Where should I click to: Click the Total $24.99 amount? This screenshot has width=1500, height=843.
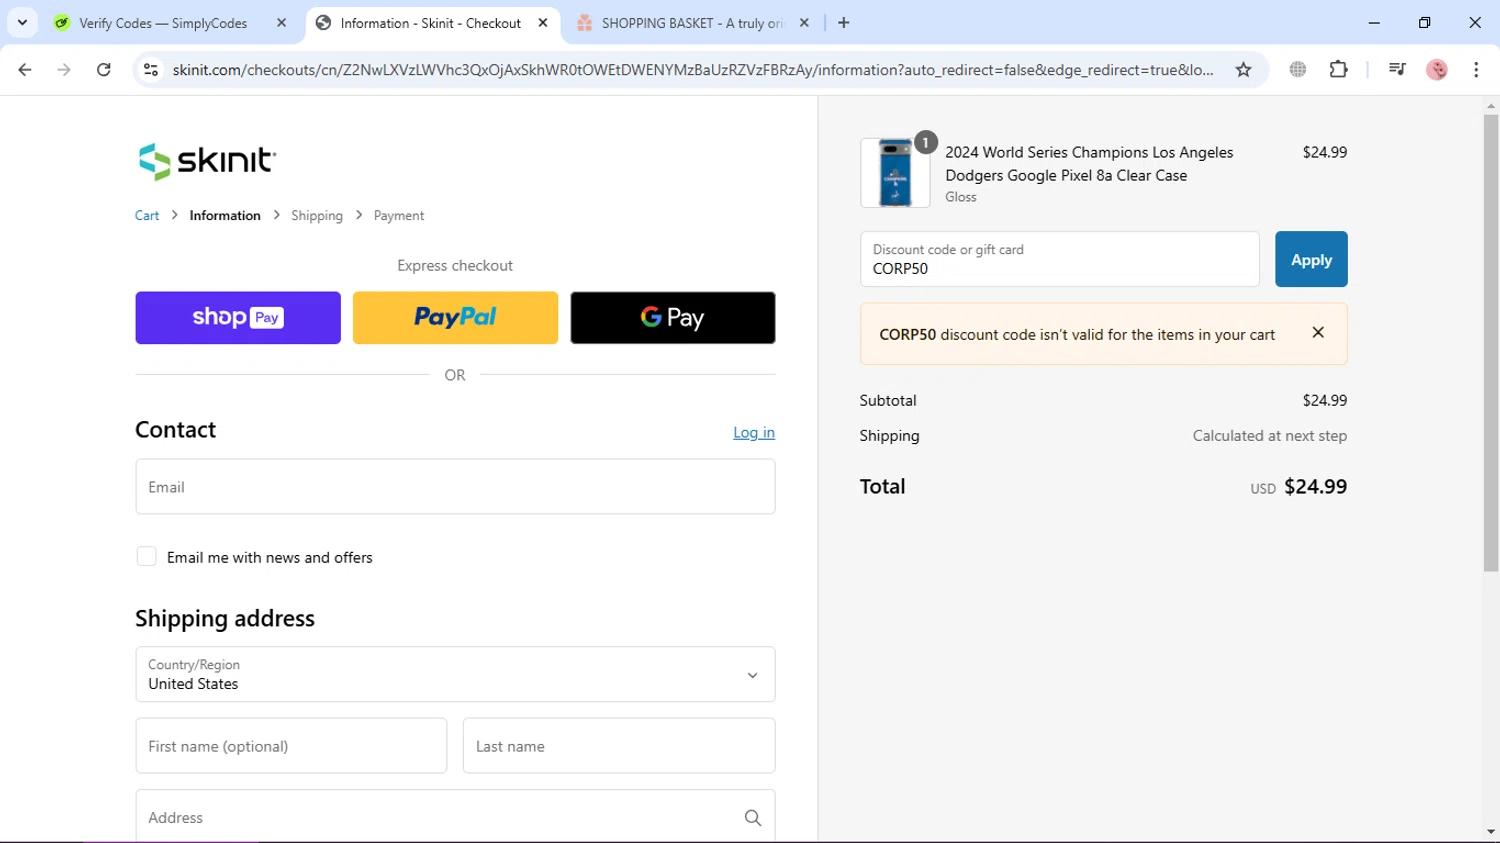[1315, 487]
